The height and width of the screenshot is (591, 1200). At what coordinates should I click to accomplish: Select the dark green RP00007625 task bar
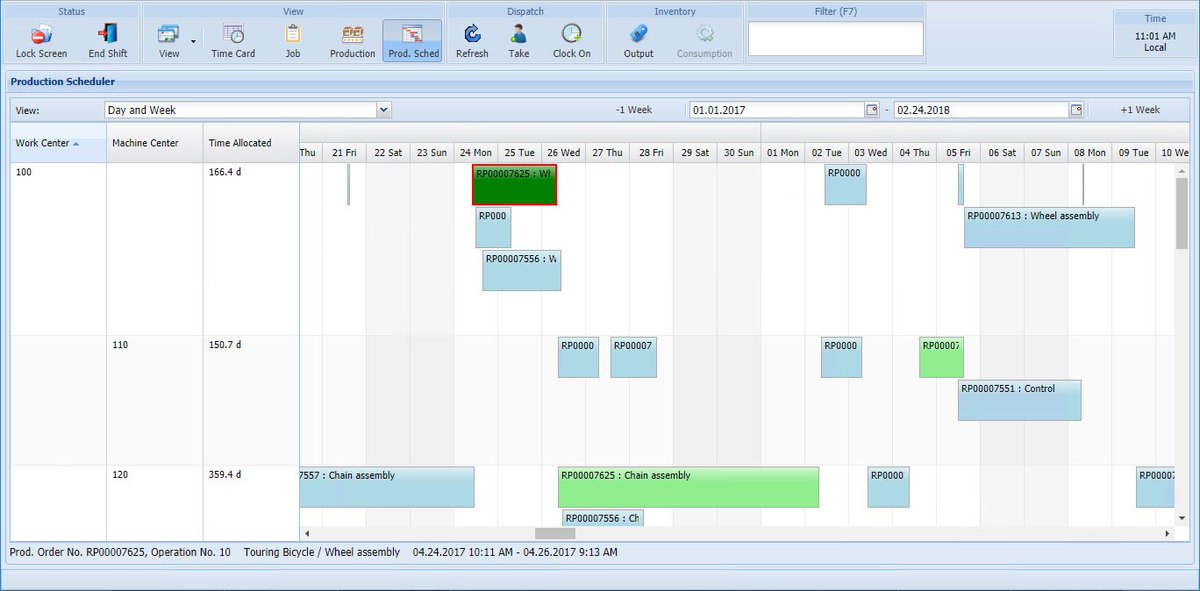514,185
